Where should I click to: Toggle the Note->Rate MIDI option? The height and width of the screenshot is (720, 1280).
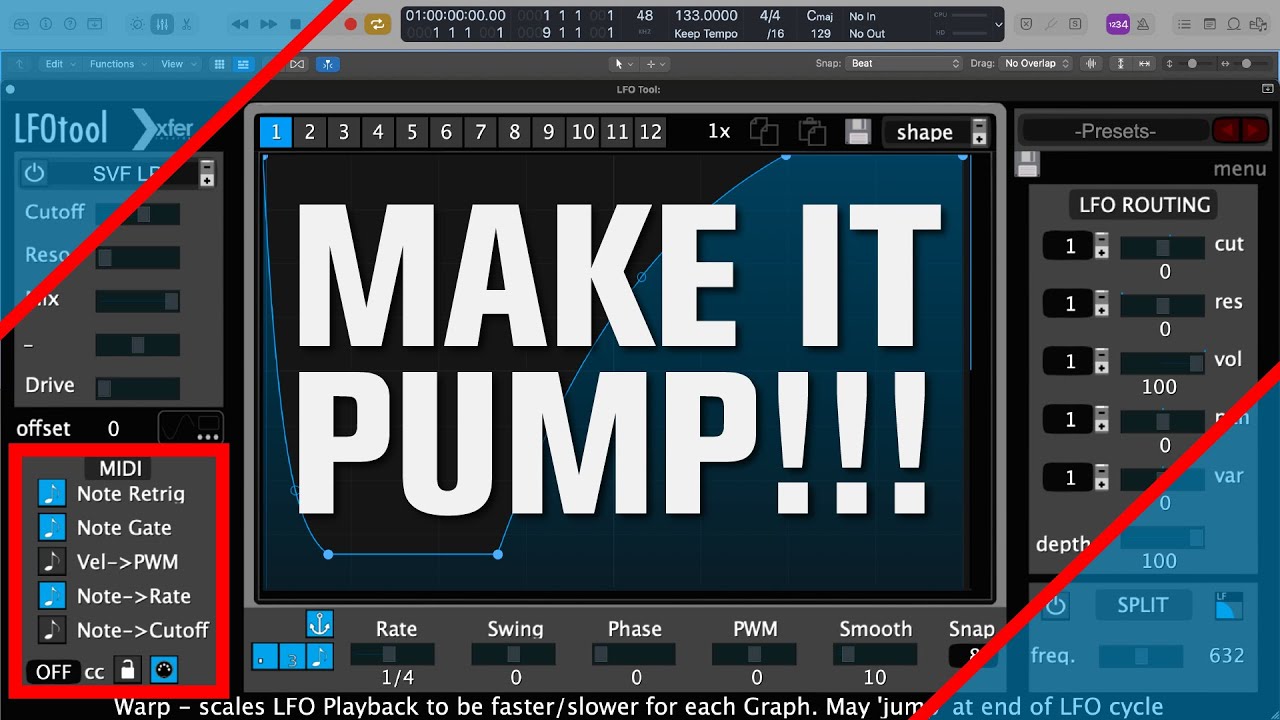coord(51,595)
